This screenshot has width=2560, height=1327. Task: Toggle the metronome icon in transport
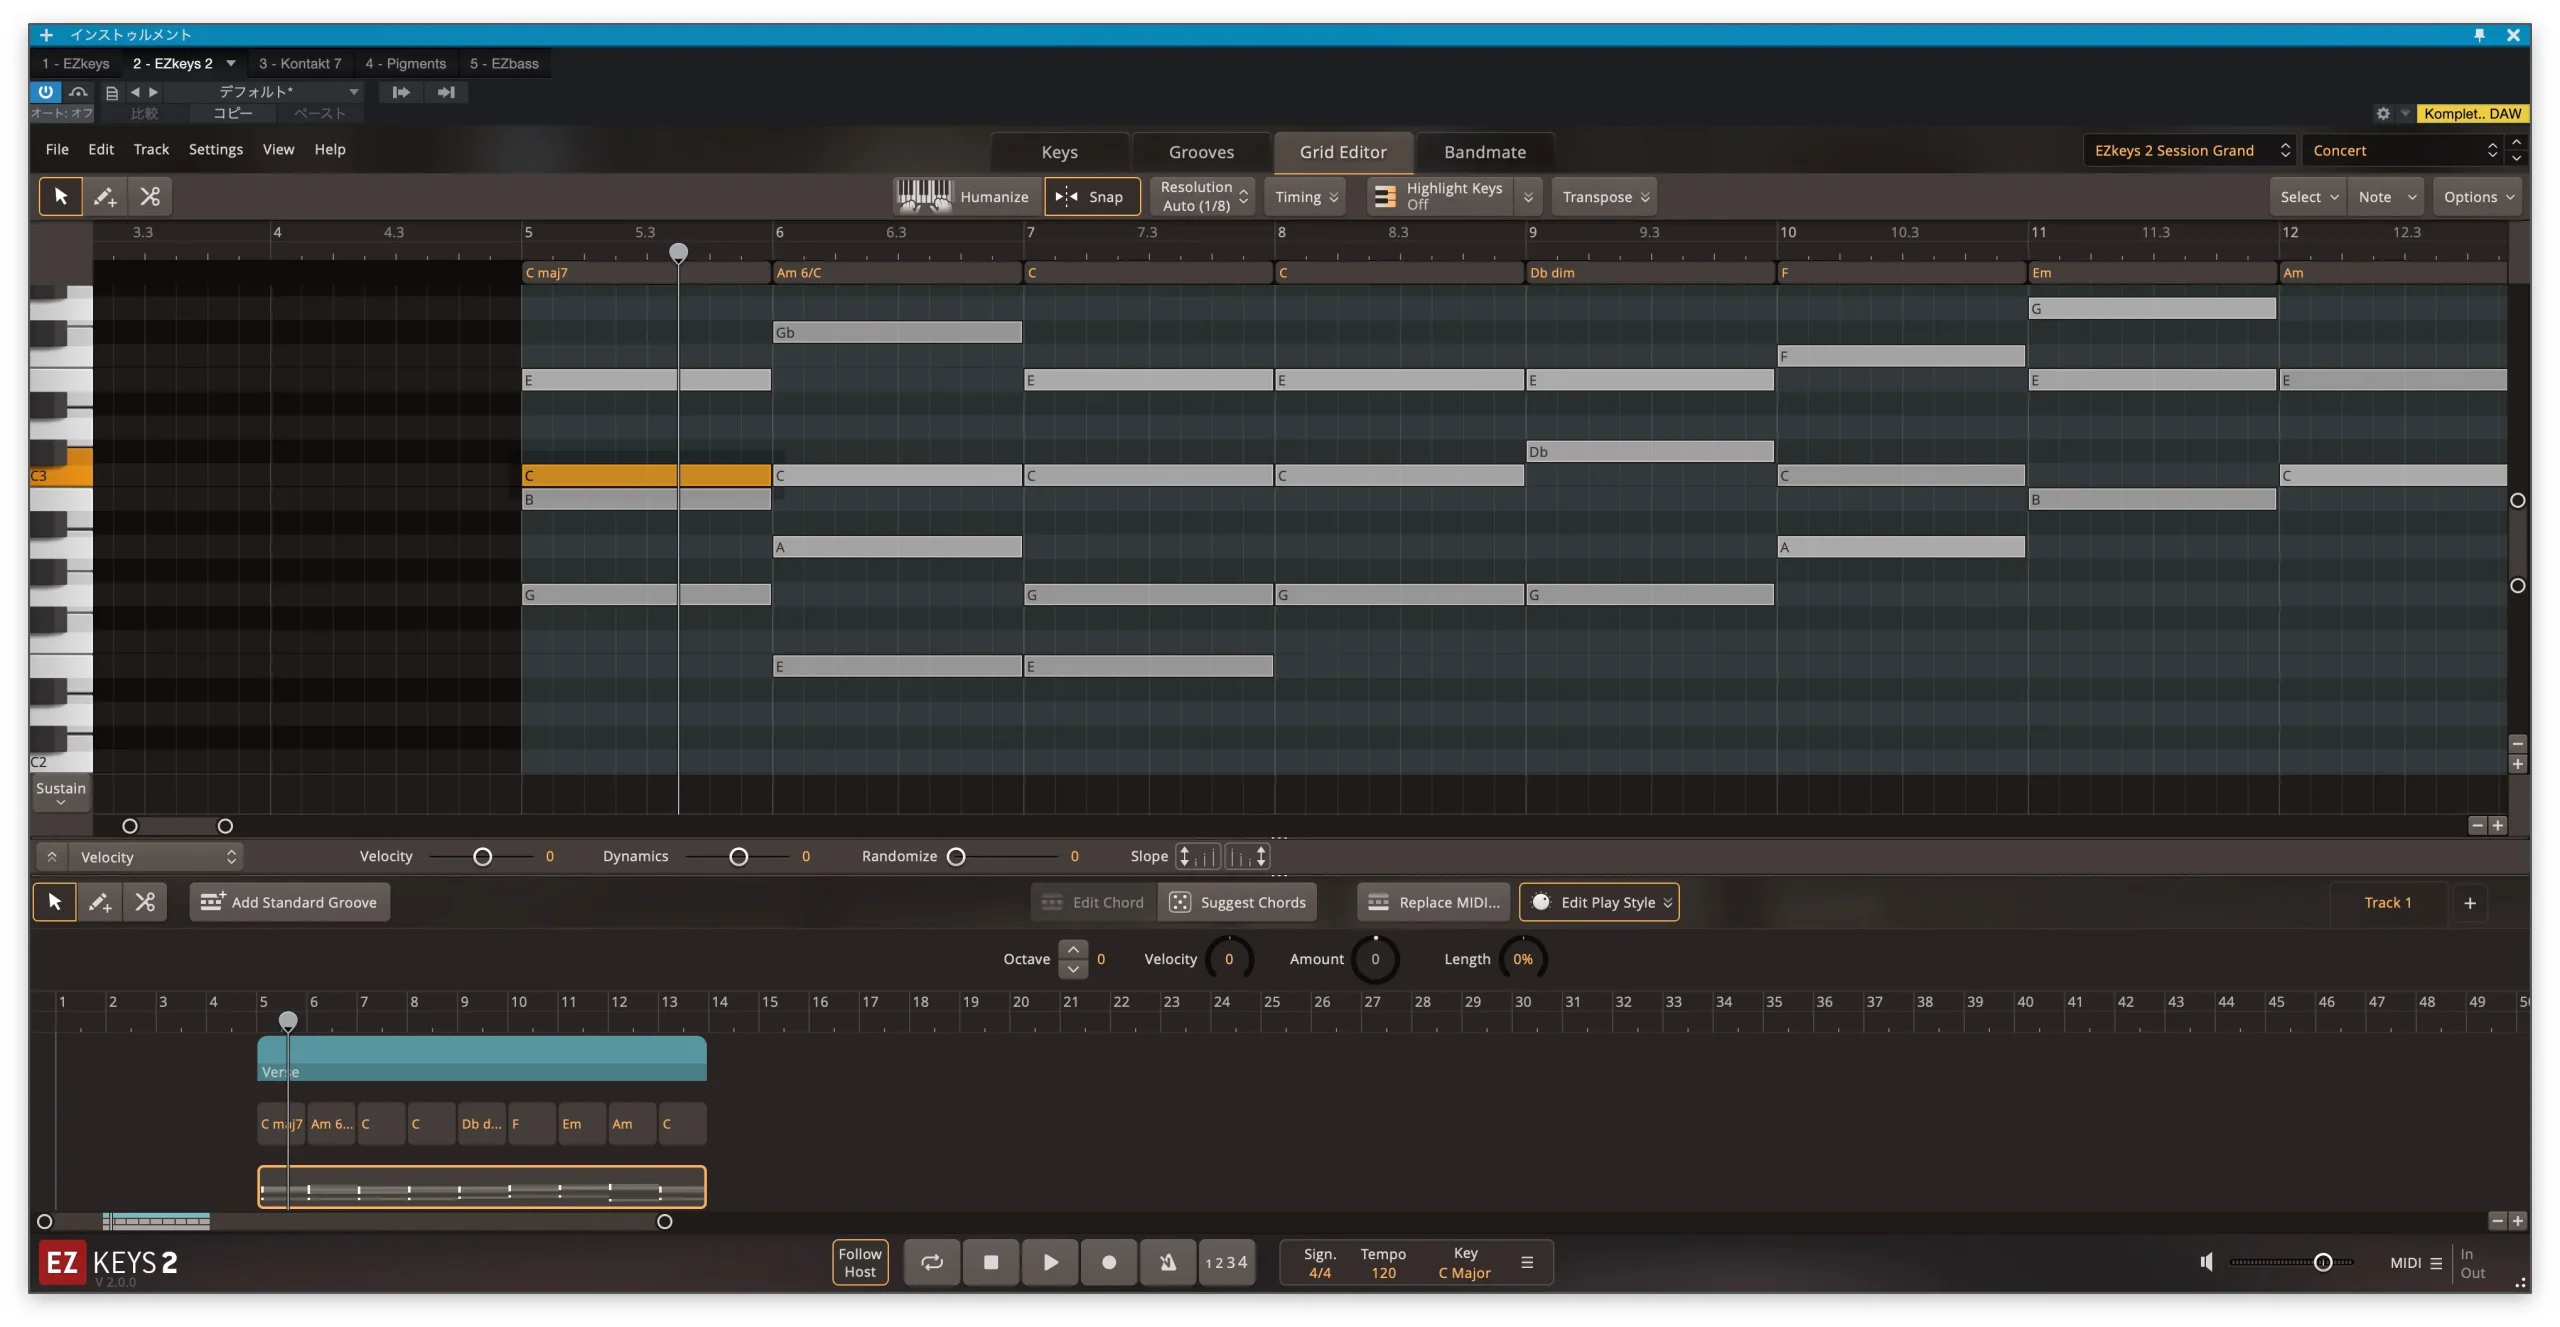point(1167,1262)
